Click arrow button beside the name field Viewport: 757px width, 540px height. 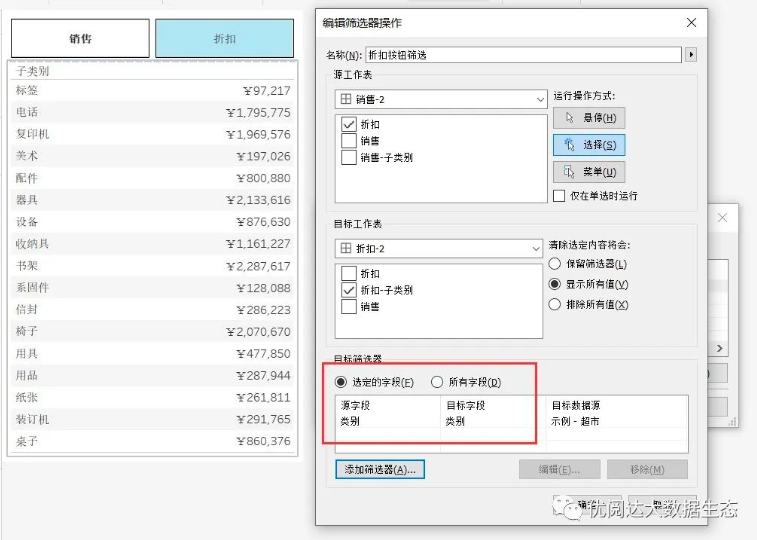(x=691, y=55)
